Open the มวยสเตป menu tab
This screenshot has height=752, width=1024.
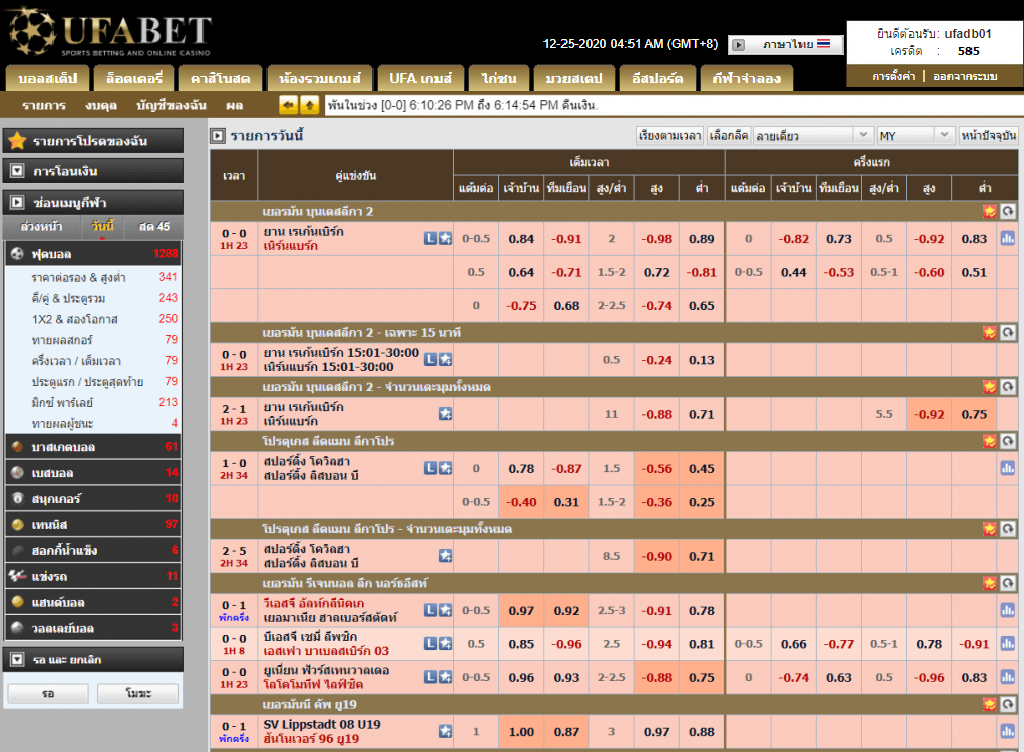pos(574,78)
